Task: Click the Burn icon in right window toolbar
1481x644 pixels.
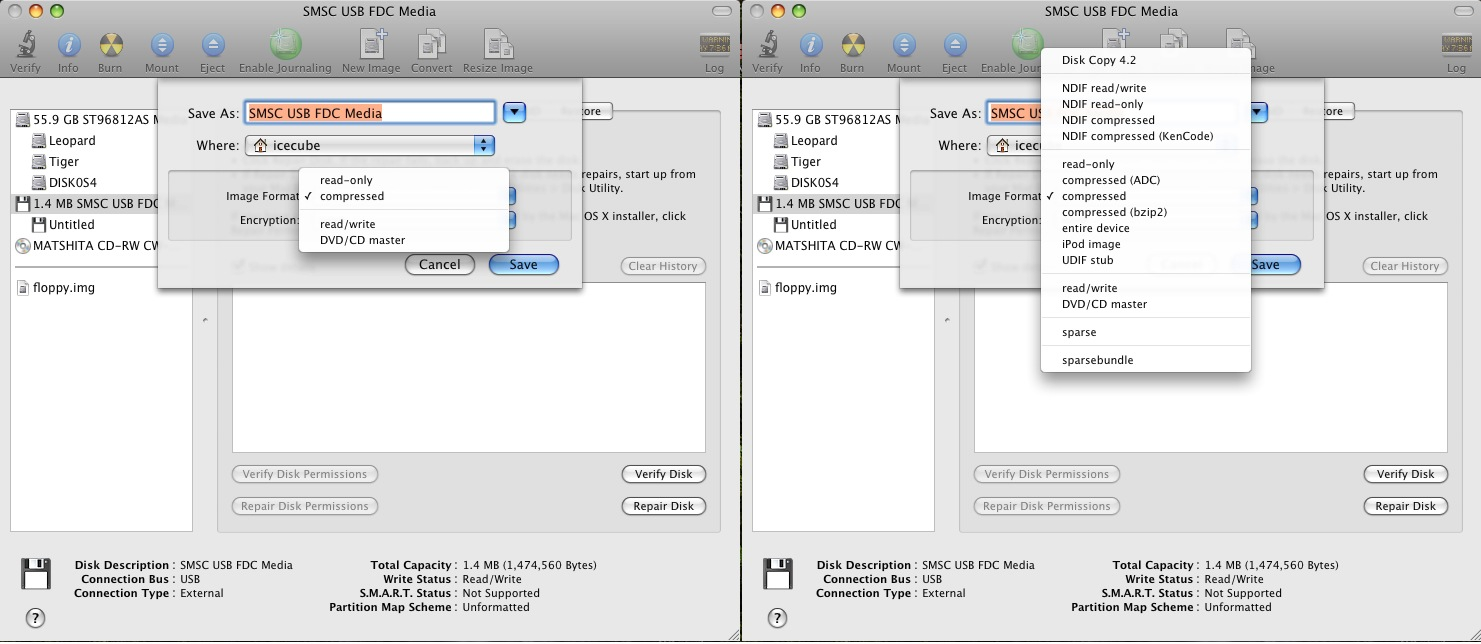Action: pos(852,45)
